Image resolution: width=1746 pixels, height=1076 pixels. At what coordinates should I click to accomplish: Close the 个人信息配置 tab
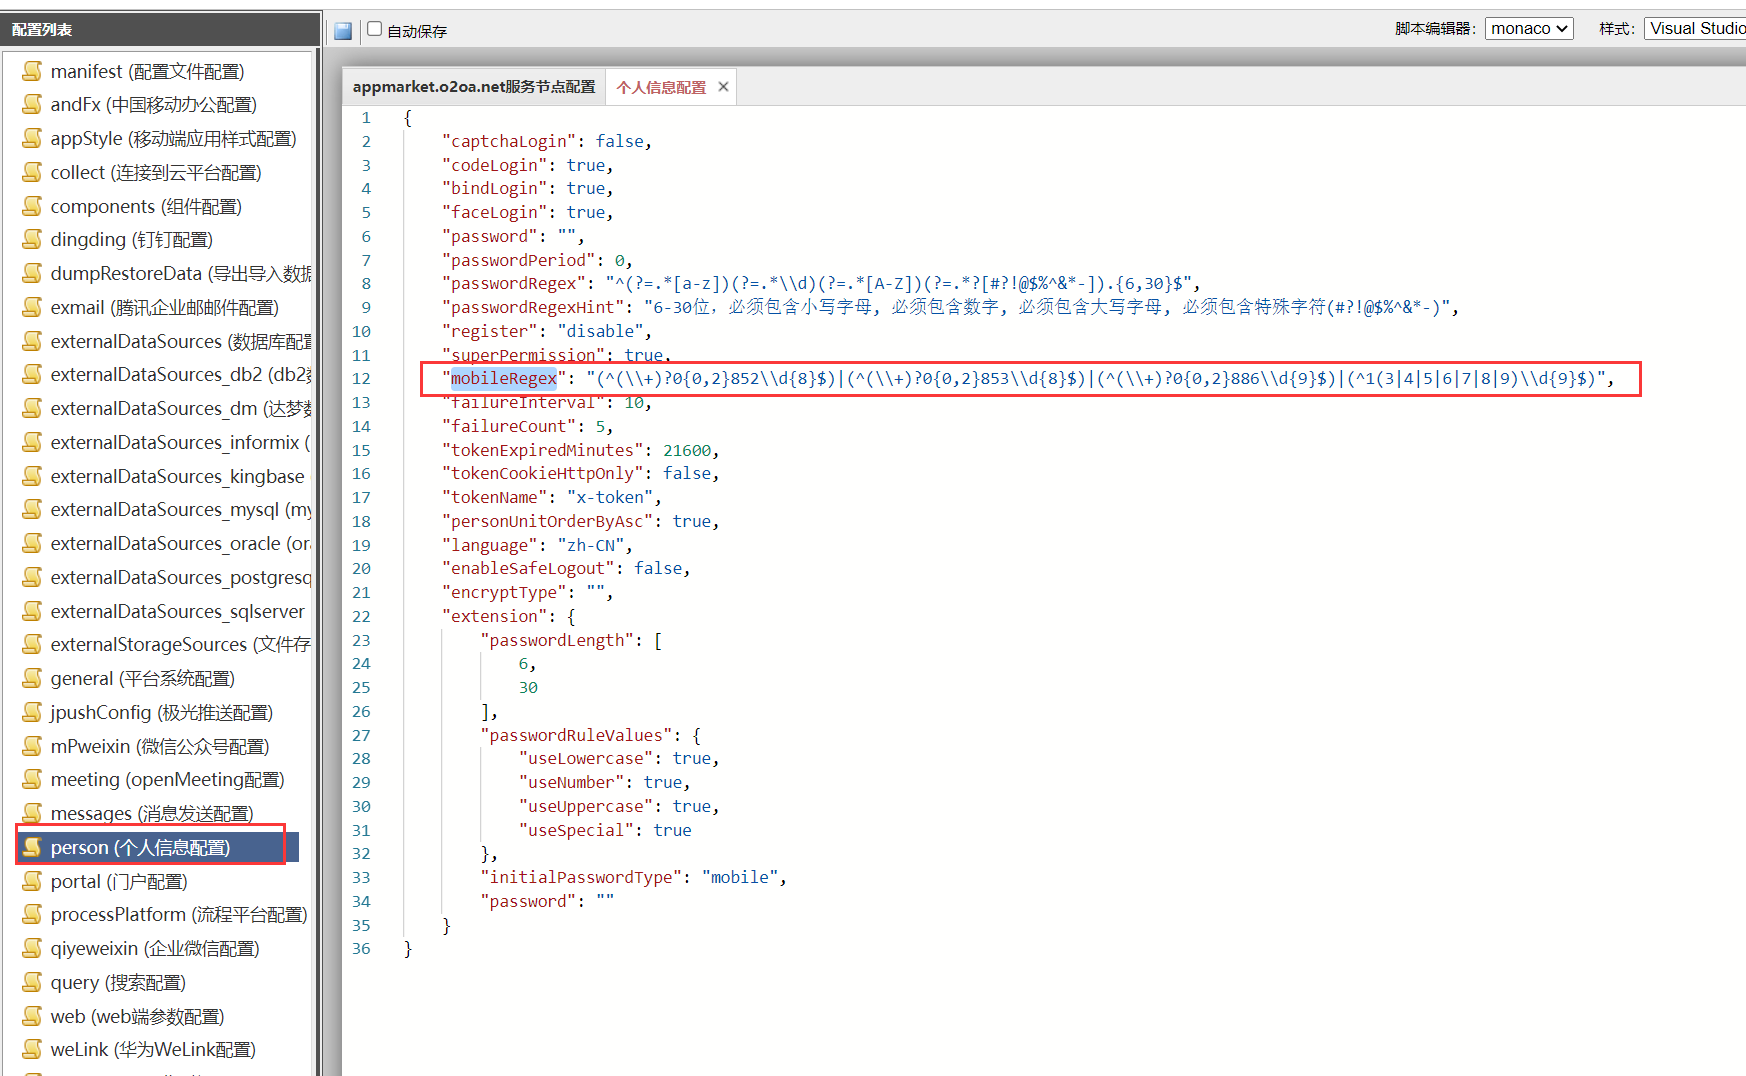pos(723,87)
